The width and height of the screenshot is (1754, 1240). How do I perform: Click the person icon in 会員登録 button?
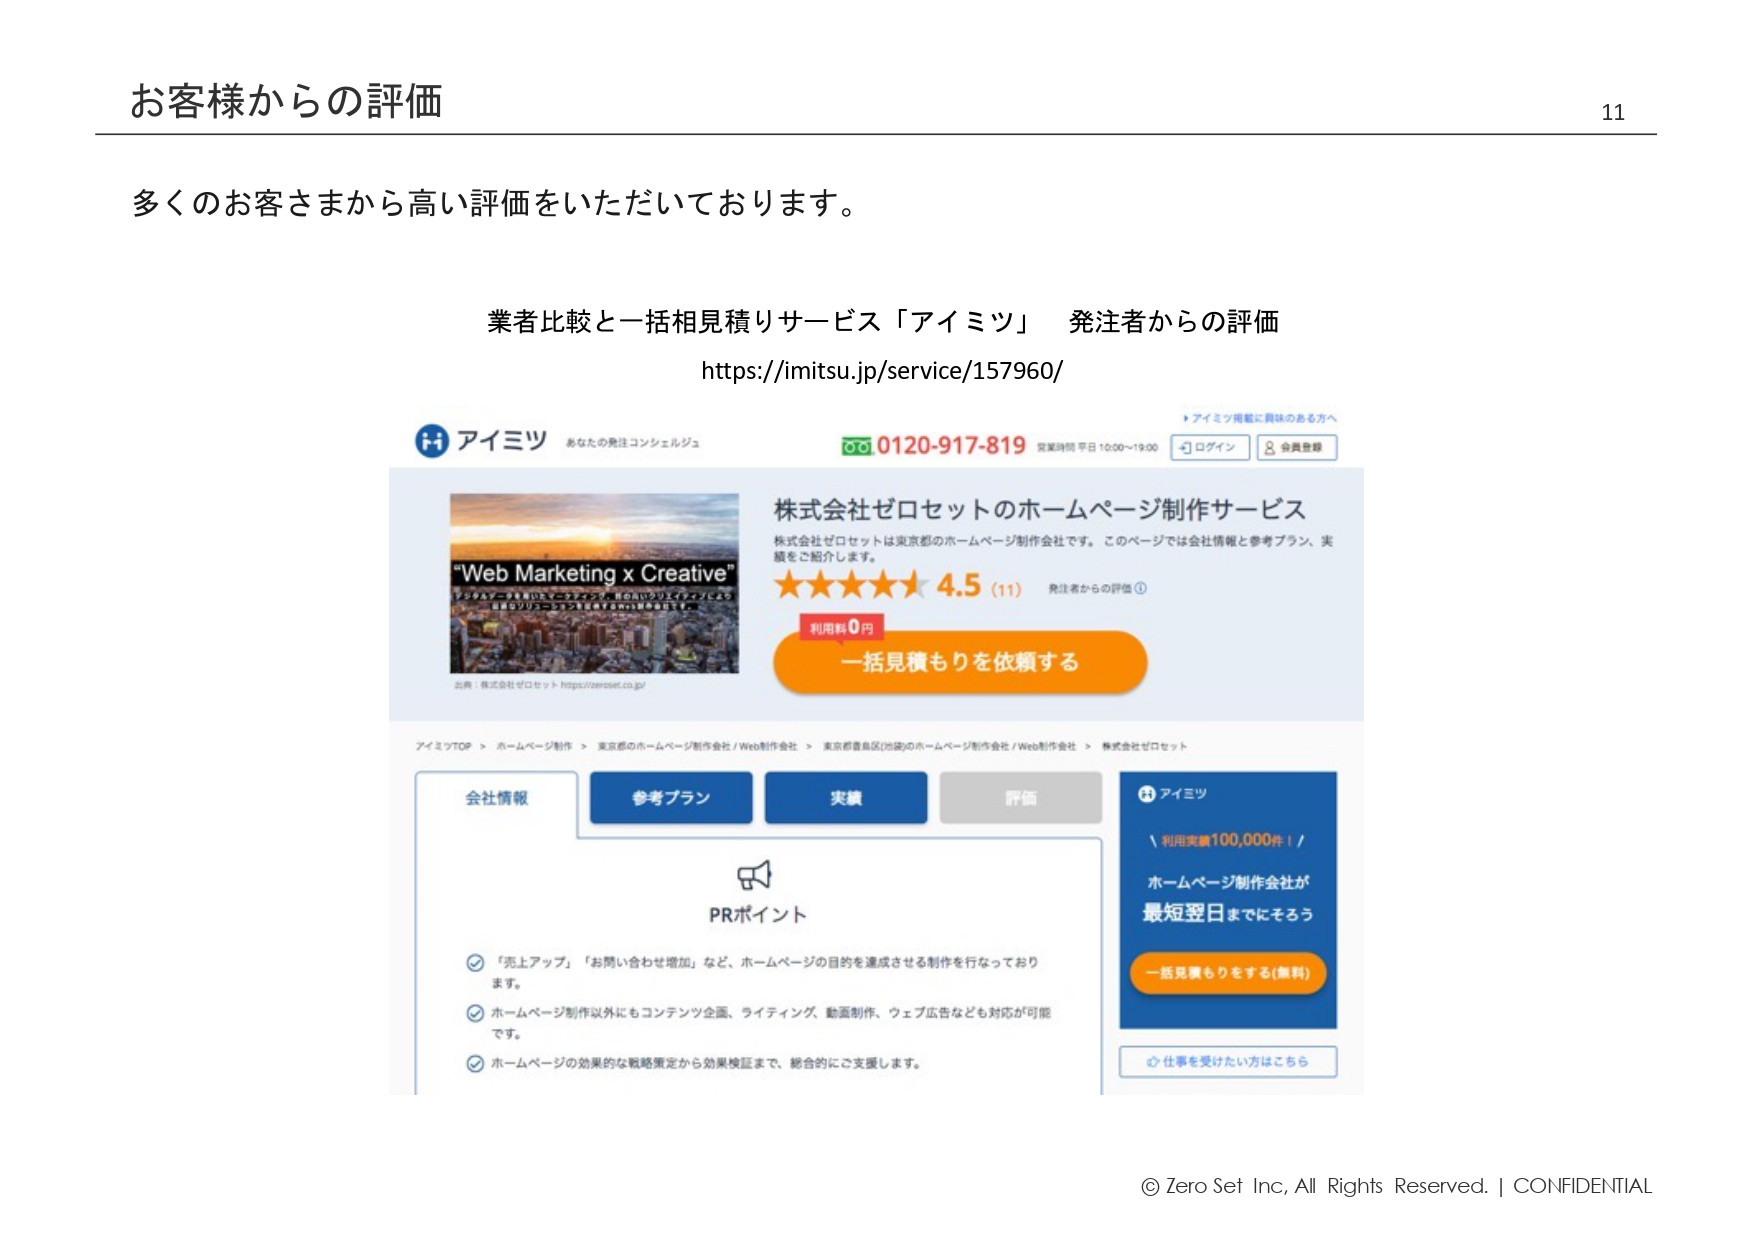[x=1269, y=449]
